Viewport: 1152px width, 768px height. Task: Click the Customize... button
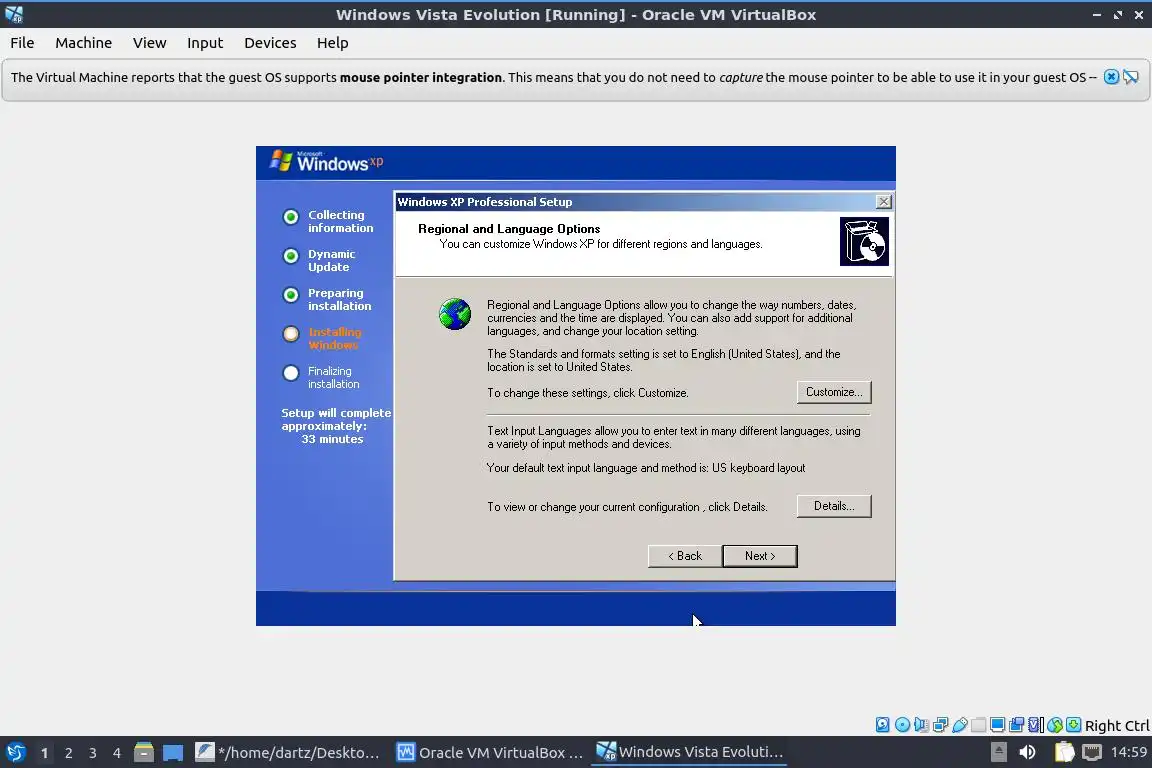click(x=834, y=392)
